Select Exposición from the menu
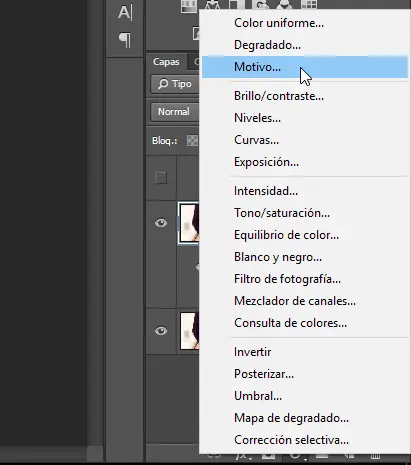This screenshot has width=411, height=465. coord(305,162)
